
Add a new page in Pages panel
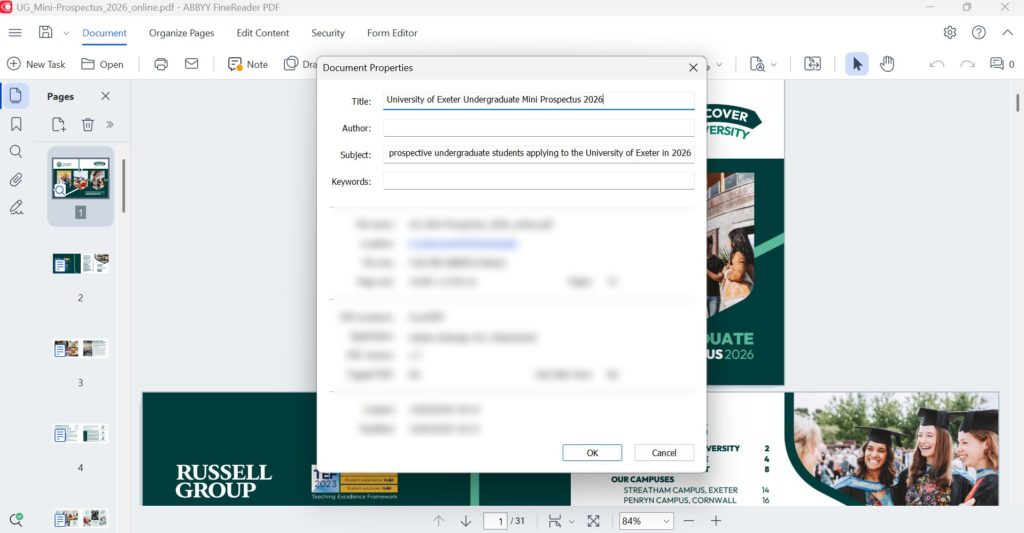click(59, 124)
